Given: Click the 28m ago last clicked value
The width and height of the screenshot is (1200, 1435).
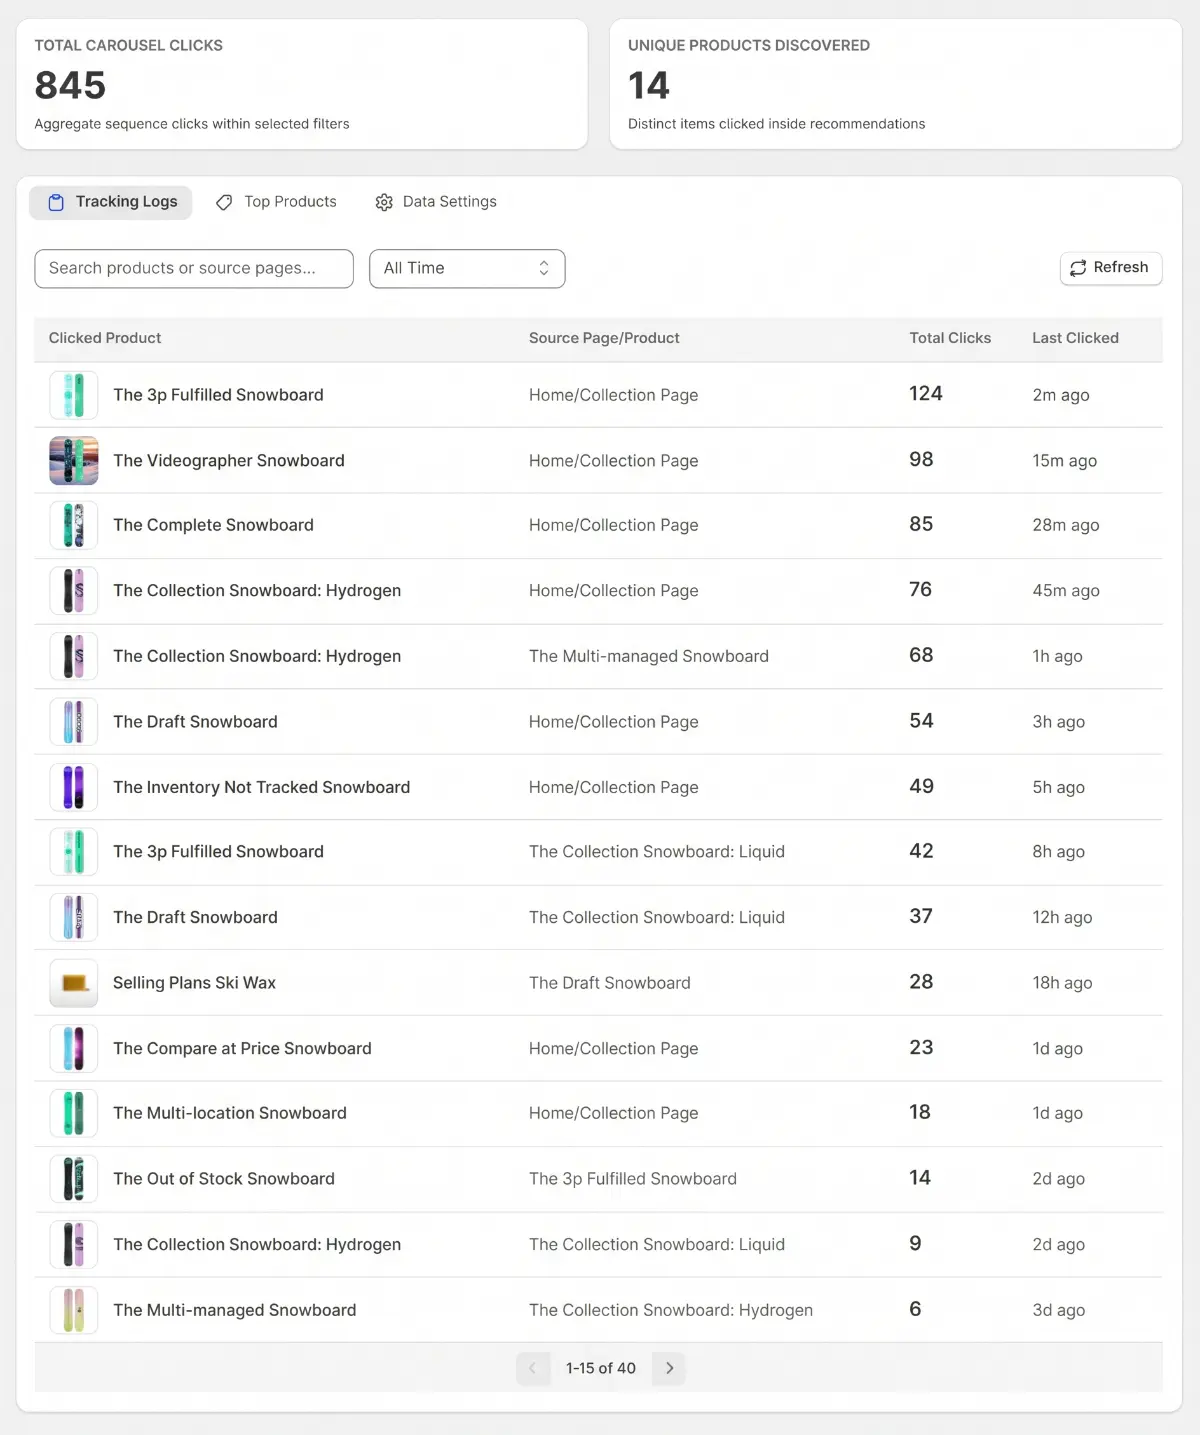Looking at the screenshot, I should [x=1066, y=525].
